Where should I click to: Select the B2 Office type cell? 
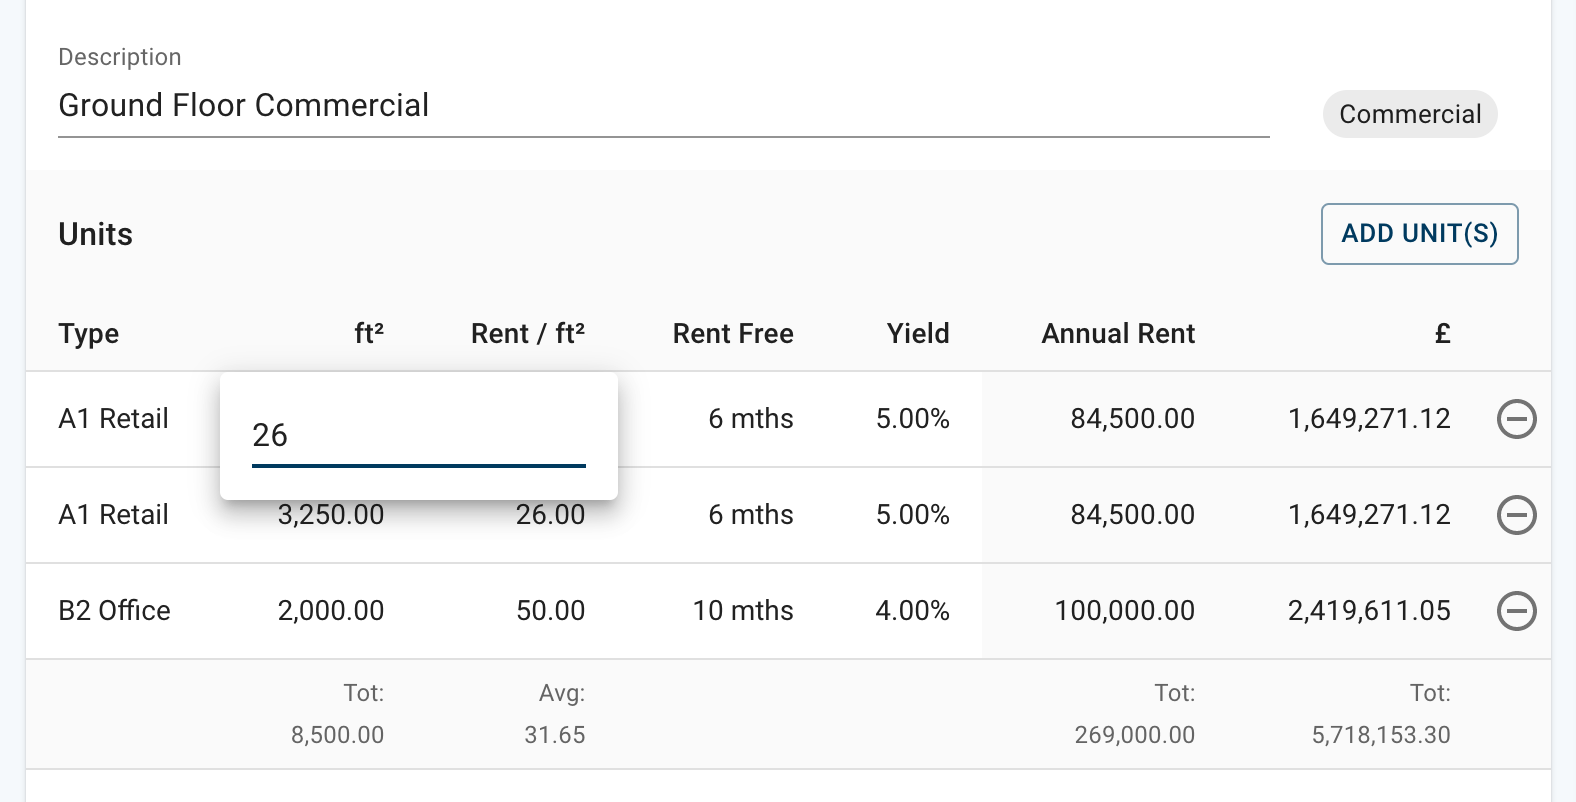click(x=115, y=611)
